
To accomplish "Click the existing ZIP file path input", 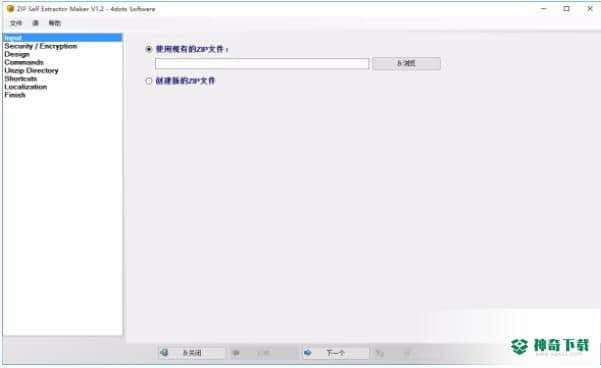I will point(262,64).
